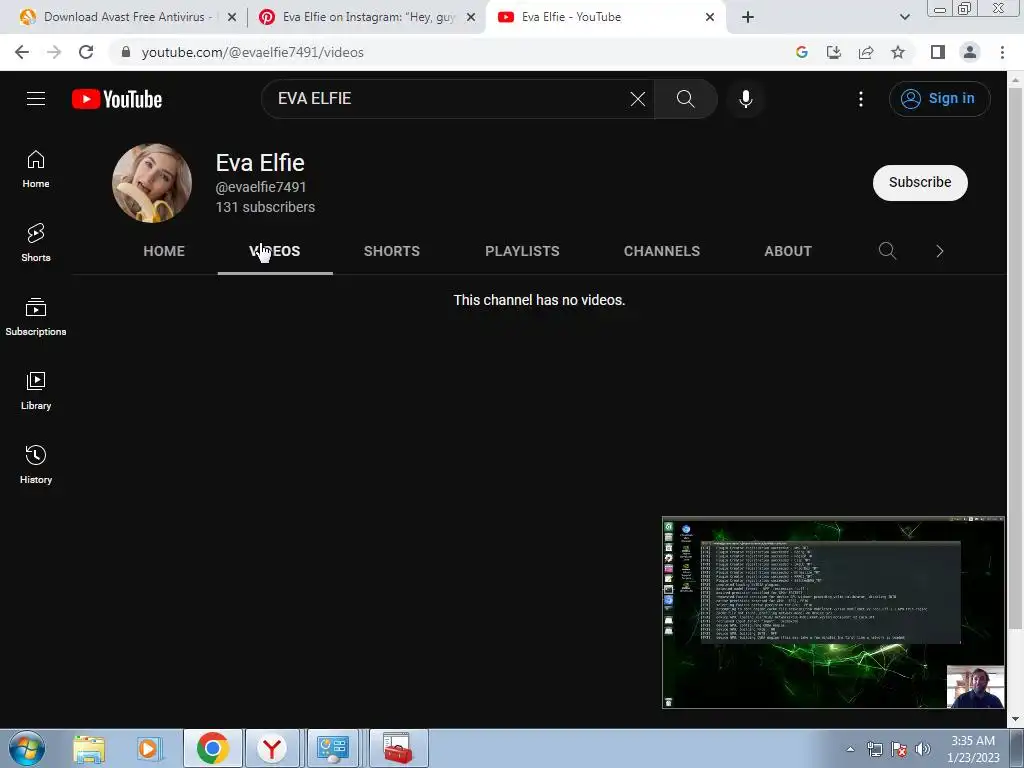This screenshot has width=1024, height=768.
Task: Open the Chrome profile icon
Action: [x=970, y=52]
